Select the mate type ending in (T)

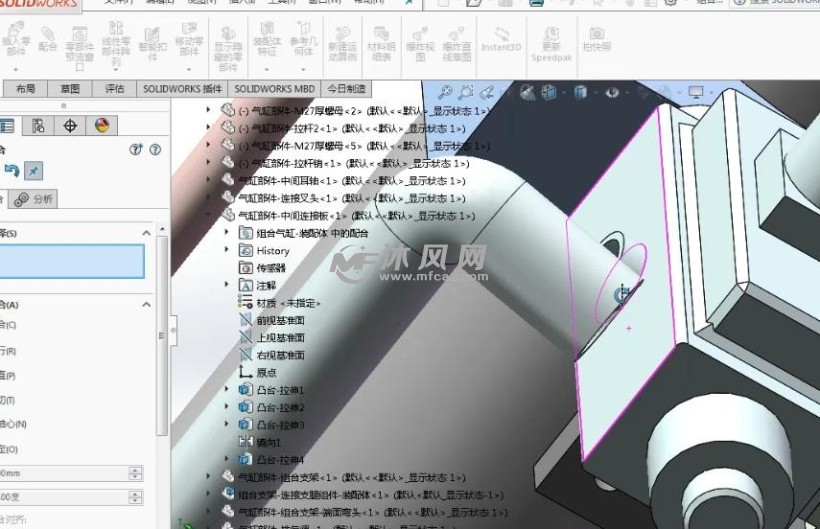[7, 400]
